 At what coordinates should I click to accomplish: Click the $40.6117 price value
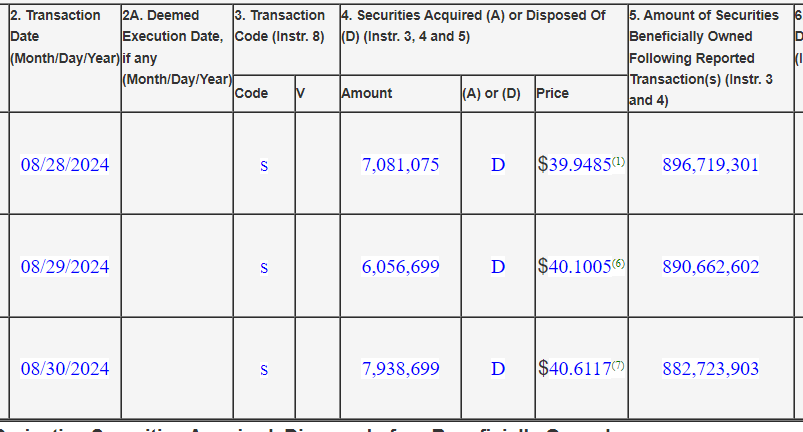pos(574,369)
